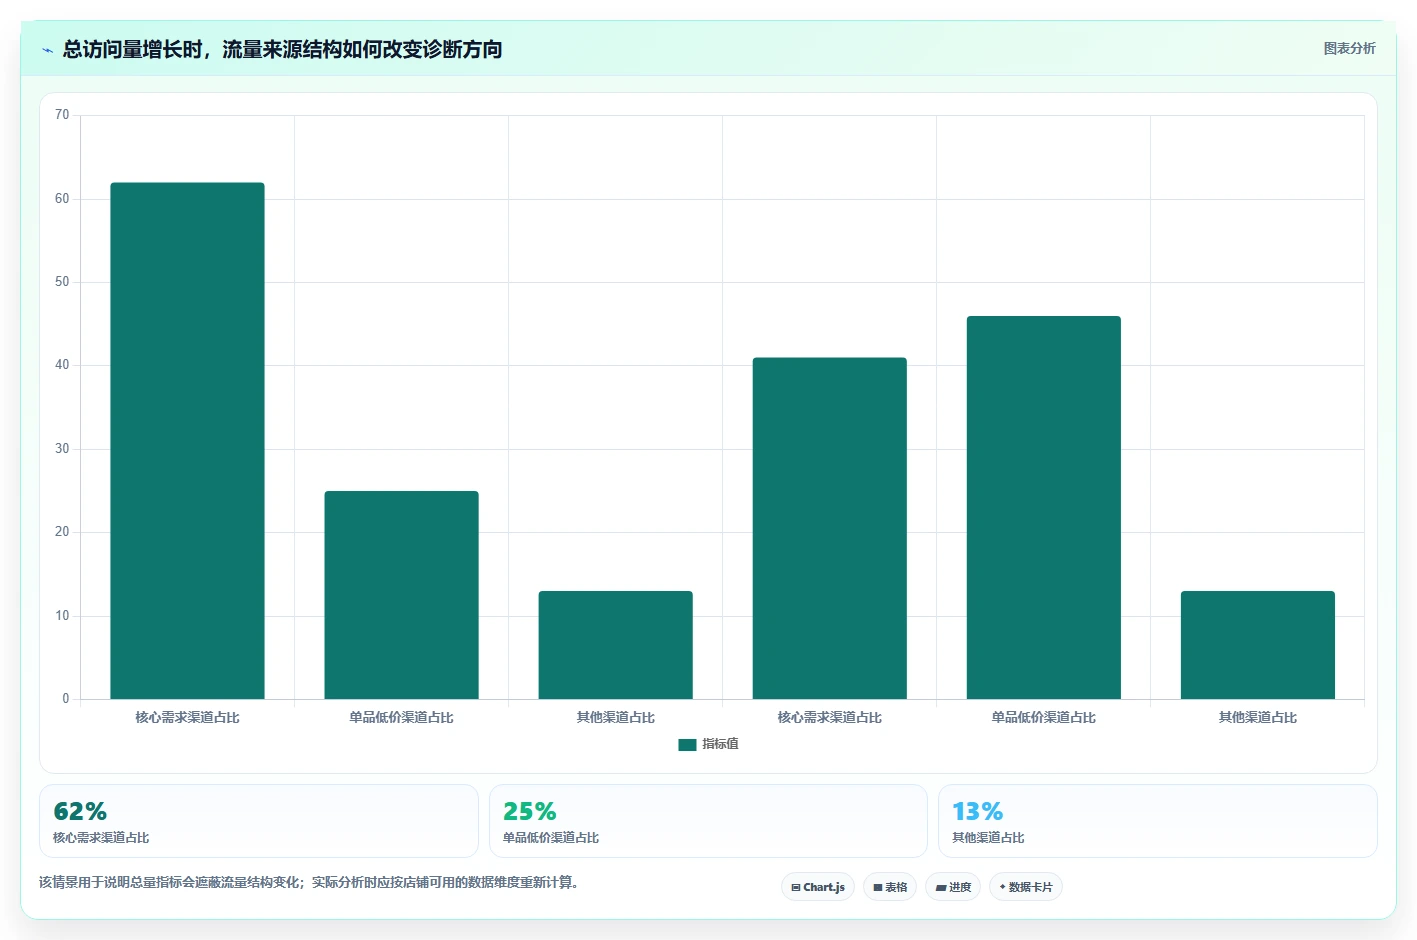Click the bar reaching about 46
This screenshot has height=940, width=1417.
[1043, 507]
